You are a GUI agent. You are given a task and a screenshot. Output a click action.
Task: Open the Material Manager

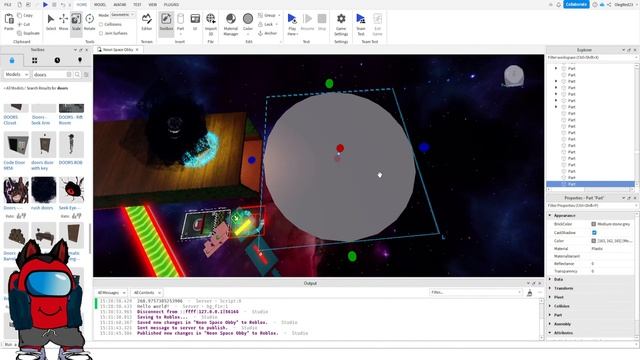pos(231,24)
